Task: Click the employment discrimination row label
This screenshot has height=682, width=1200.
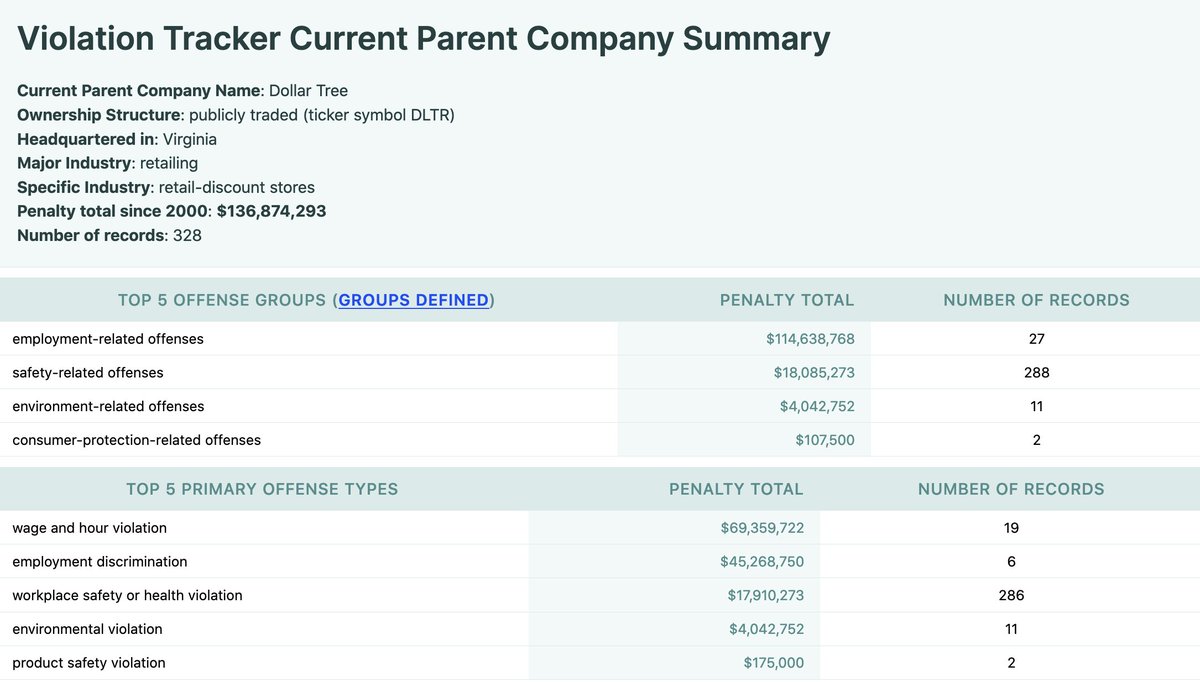Action: [100, 562]
